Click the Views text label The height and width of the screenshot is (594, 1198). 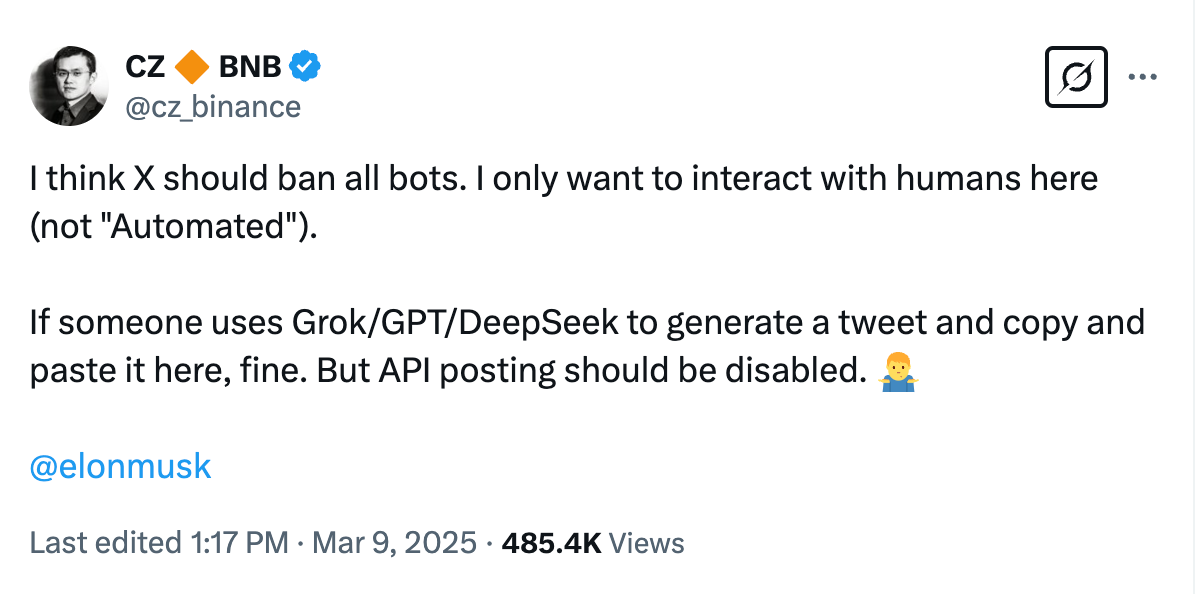click(646, 542)
